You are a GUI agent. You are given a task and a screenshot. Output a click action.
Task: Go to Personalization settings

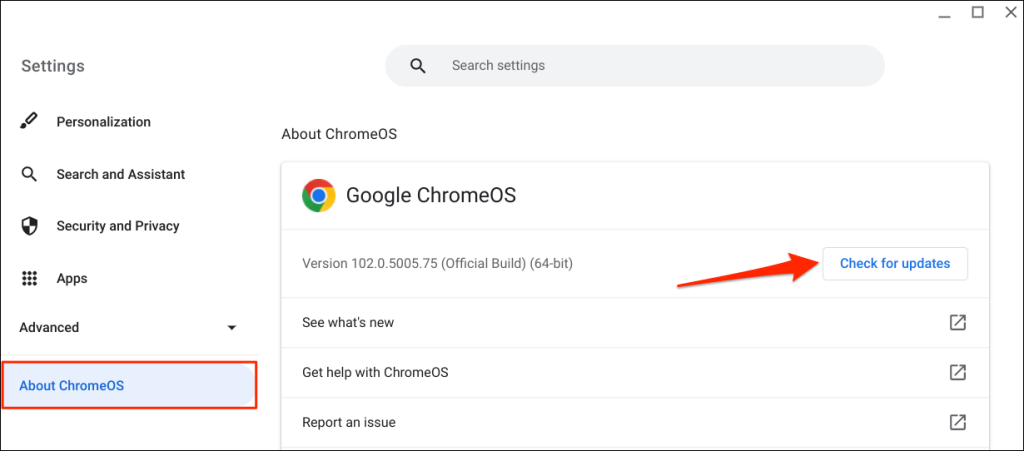[x=103, y=122]
